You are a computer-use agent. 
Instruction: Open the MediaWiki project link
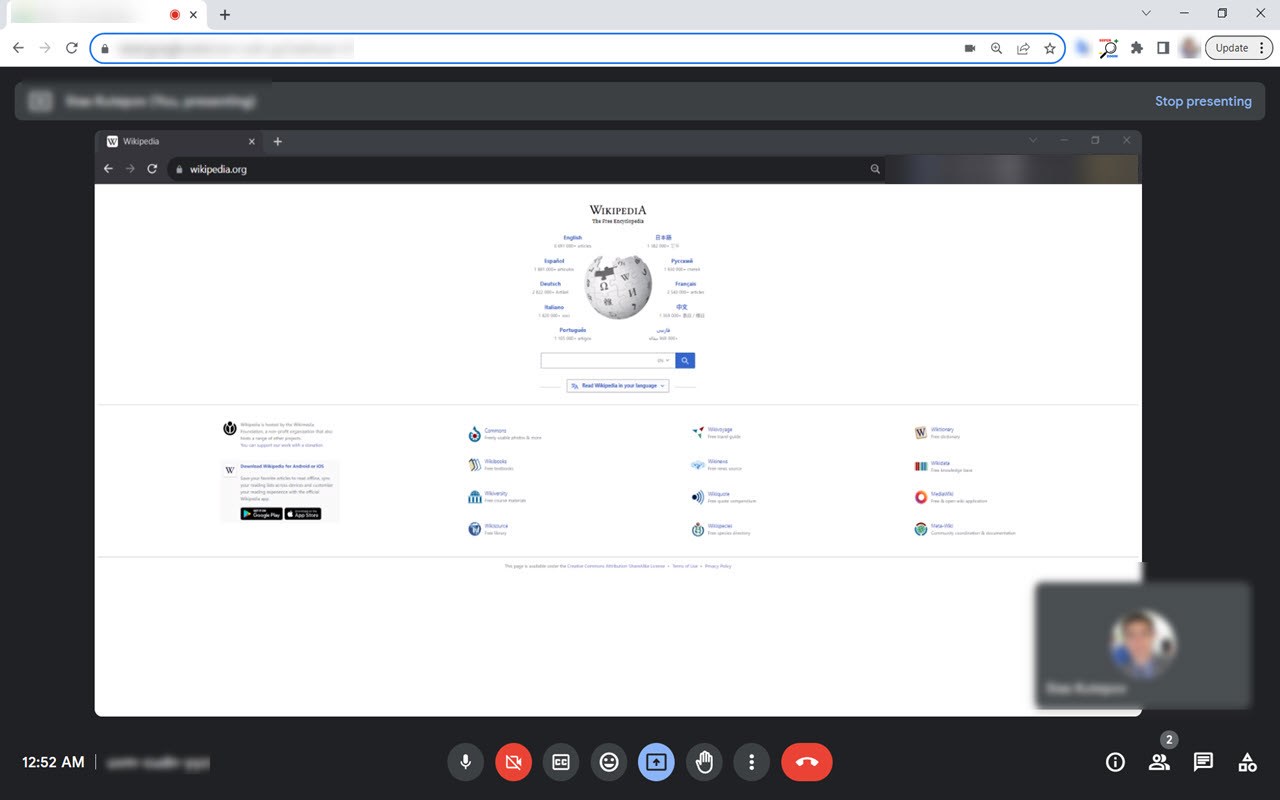pyautogui.click(x=942, y=494)
